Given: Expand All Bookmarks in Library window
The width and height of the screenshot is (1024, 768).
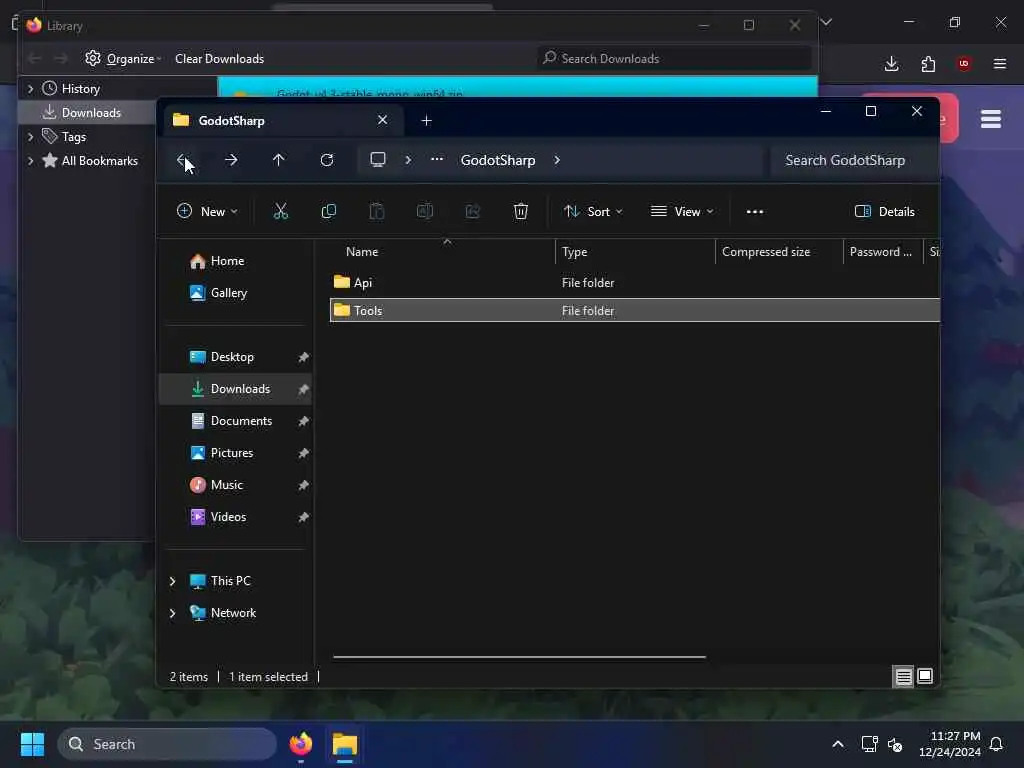Looking at the screenshot, I should [x=30, y=161].
